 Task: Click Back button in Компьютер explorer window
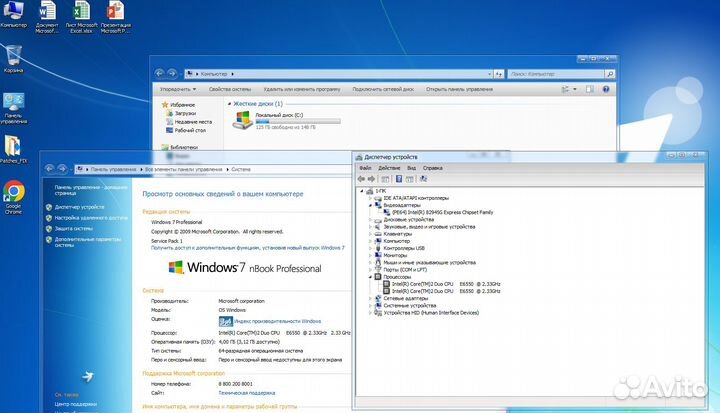[x=159, y=73]
